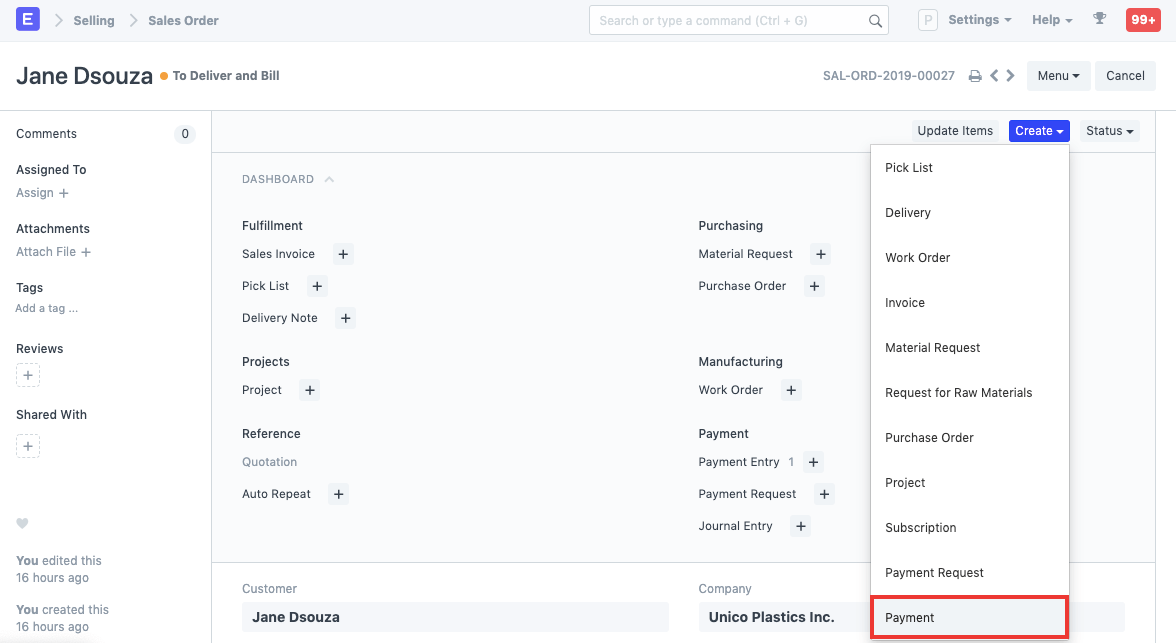Go to next document arrow
The image size is (1176, 643).
(1010, 76)
